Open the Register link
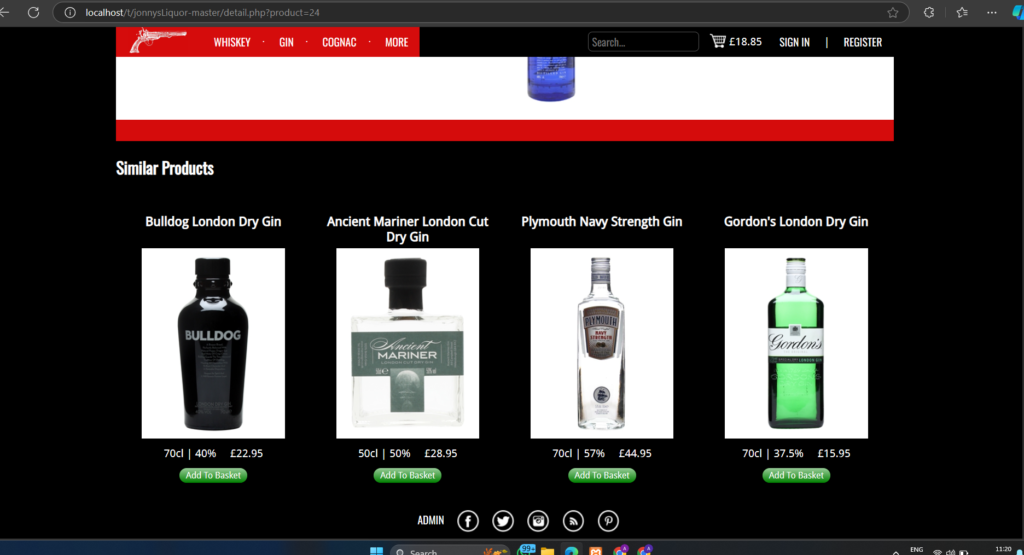This screenshot has width=1024, height=555. pyautogui.click(x=862, y=42)
